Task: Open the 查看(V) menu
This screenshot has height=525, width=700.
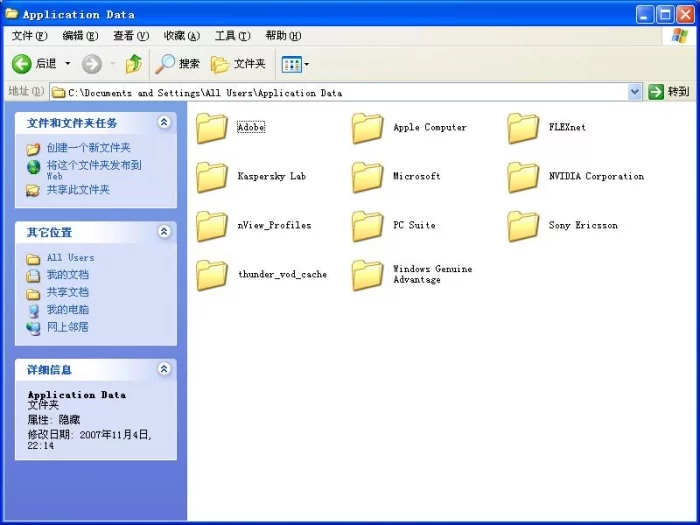Action: pos(131,36)
